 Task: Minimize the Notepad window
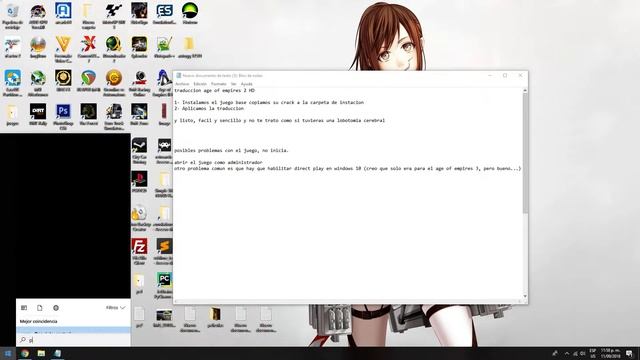[490, 76]
